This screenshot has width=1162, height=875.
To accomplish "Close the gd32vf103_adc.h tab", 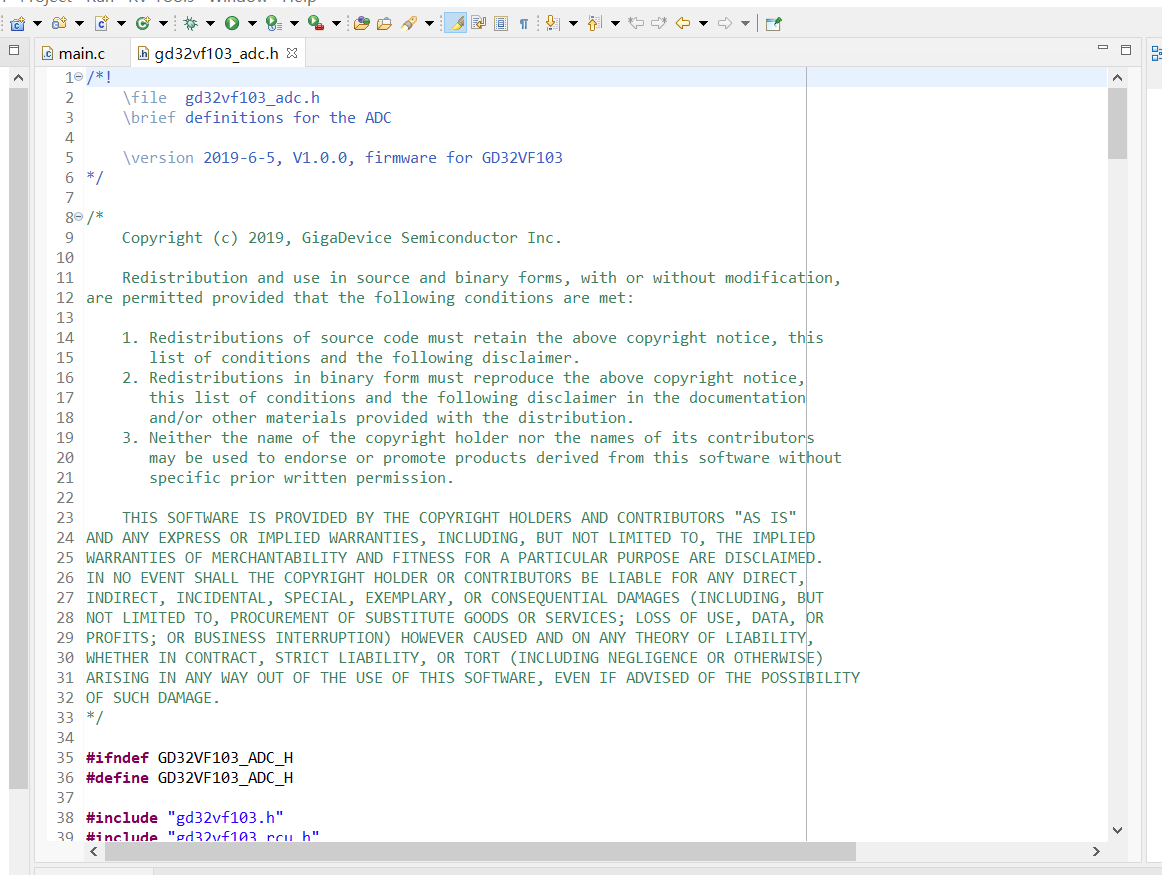I will (x=292, y=53).
